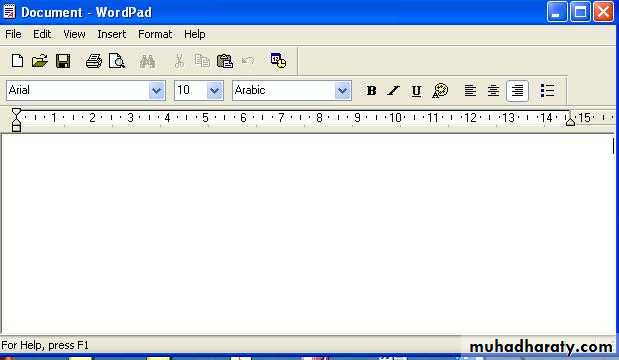Paste from clipboard using Paste icon
This screenshot has height=360, width=619.
coord(225,61)
